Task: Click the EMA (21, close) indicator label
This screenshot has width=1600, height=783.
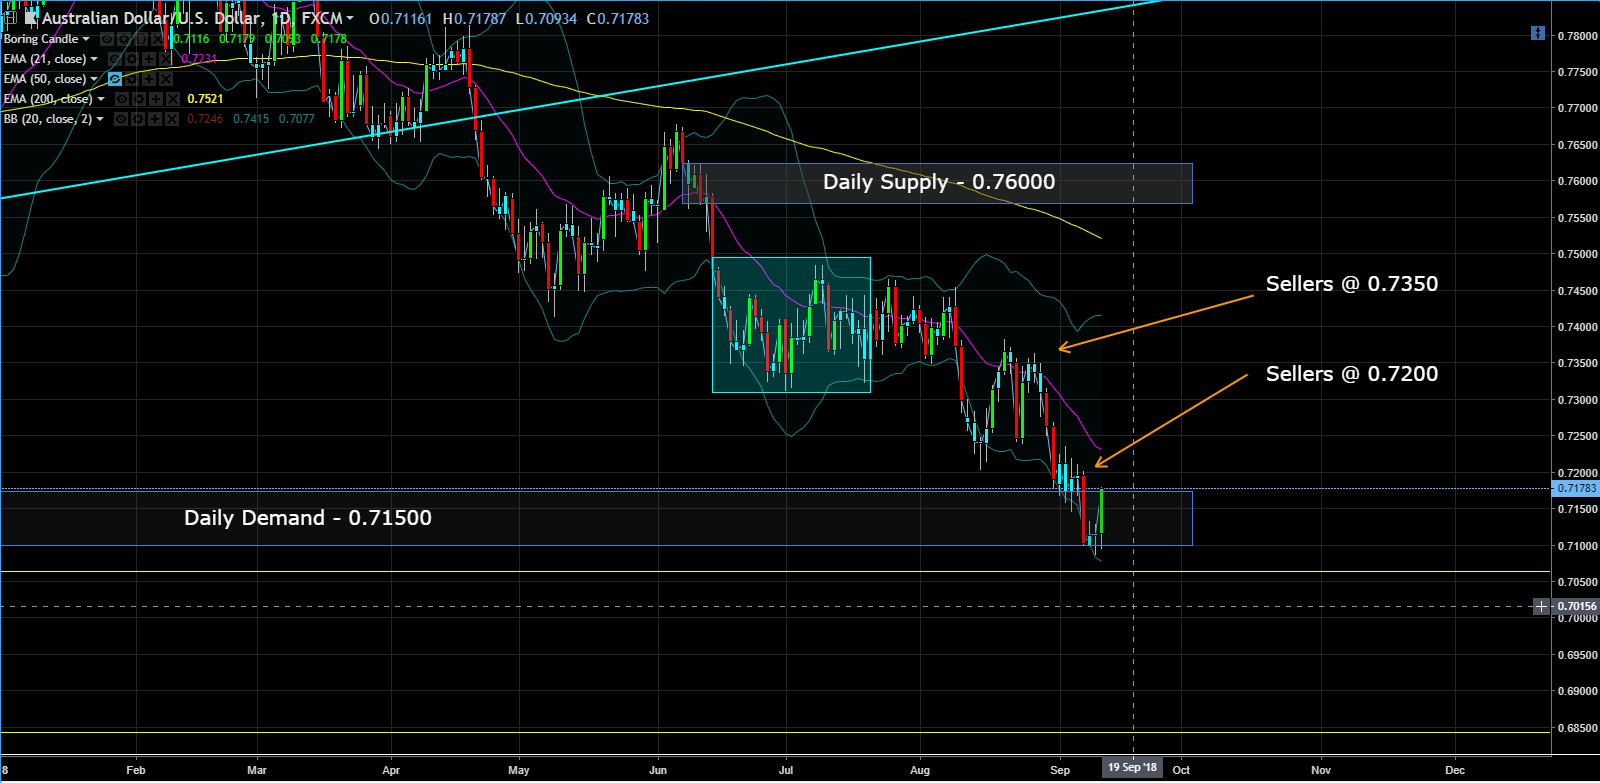Action: click(45, 59)
